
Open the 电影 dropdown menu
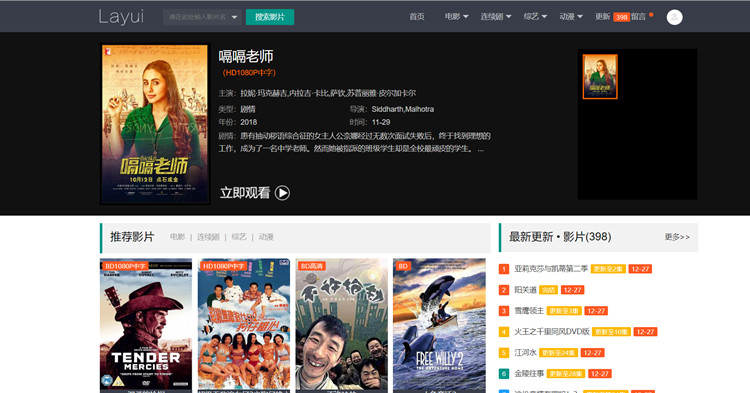click(456, 17)
